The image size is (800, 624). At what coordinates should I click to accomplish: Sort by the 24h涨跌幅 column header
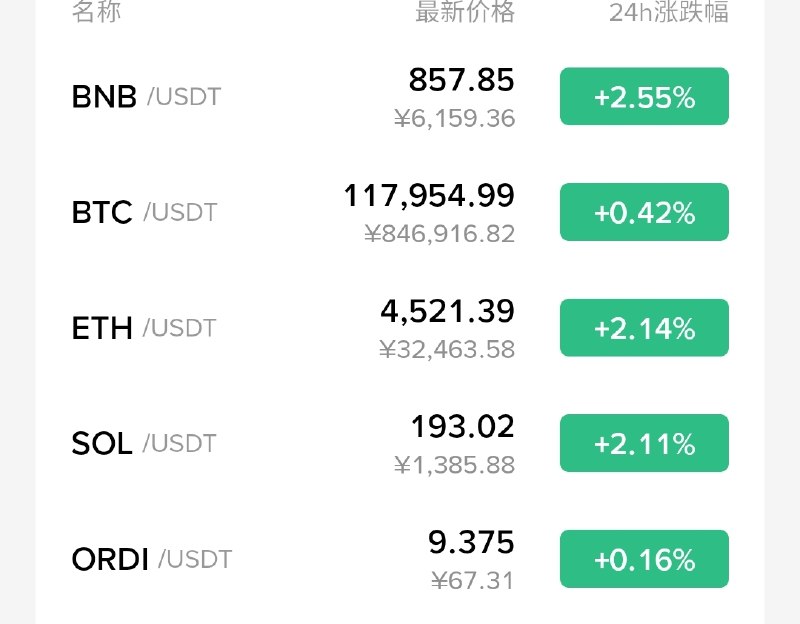(x=669, y=11)
